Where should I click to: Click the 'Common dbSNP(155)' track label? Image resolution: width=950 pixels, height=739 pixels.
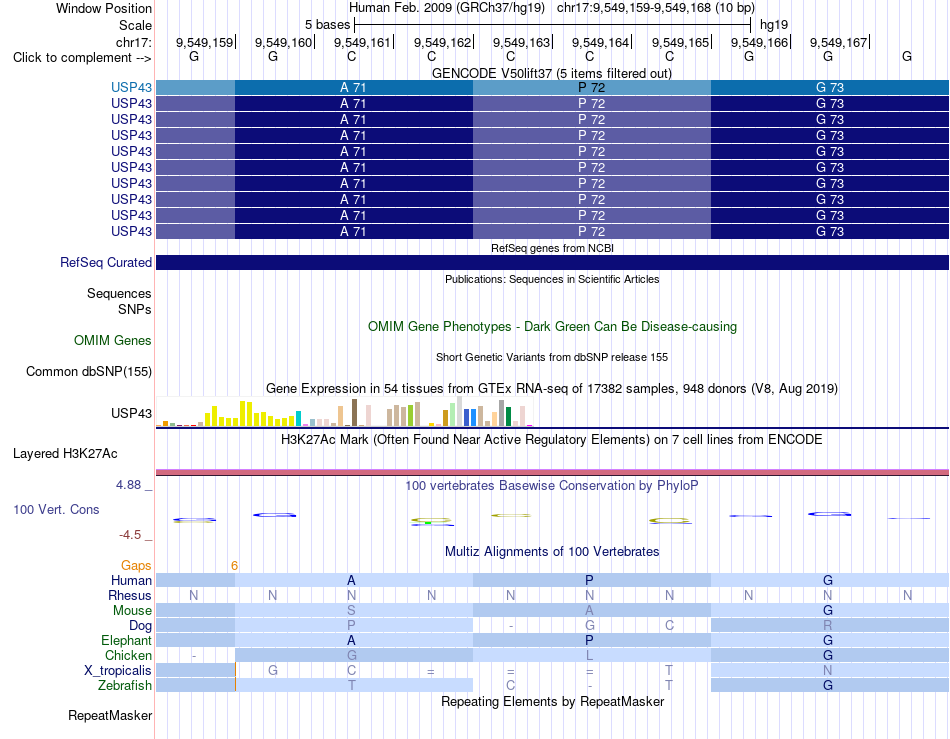click(88, 371)
